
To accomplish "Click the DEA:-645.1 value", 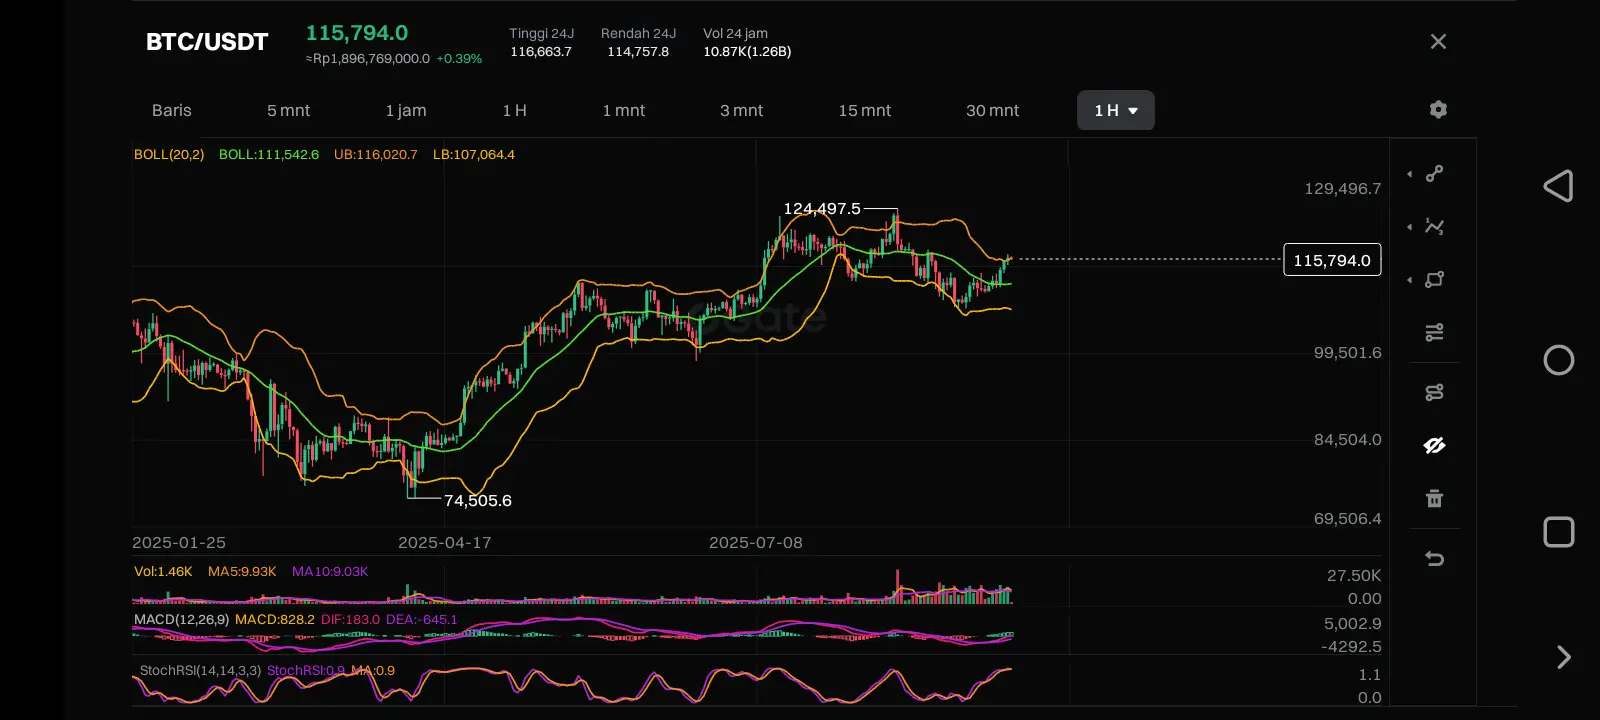I will tap(422, 620).
